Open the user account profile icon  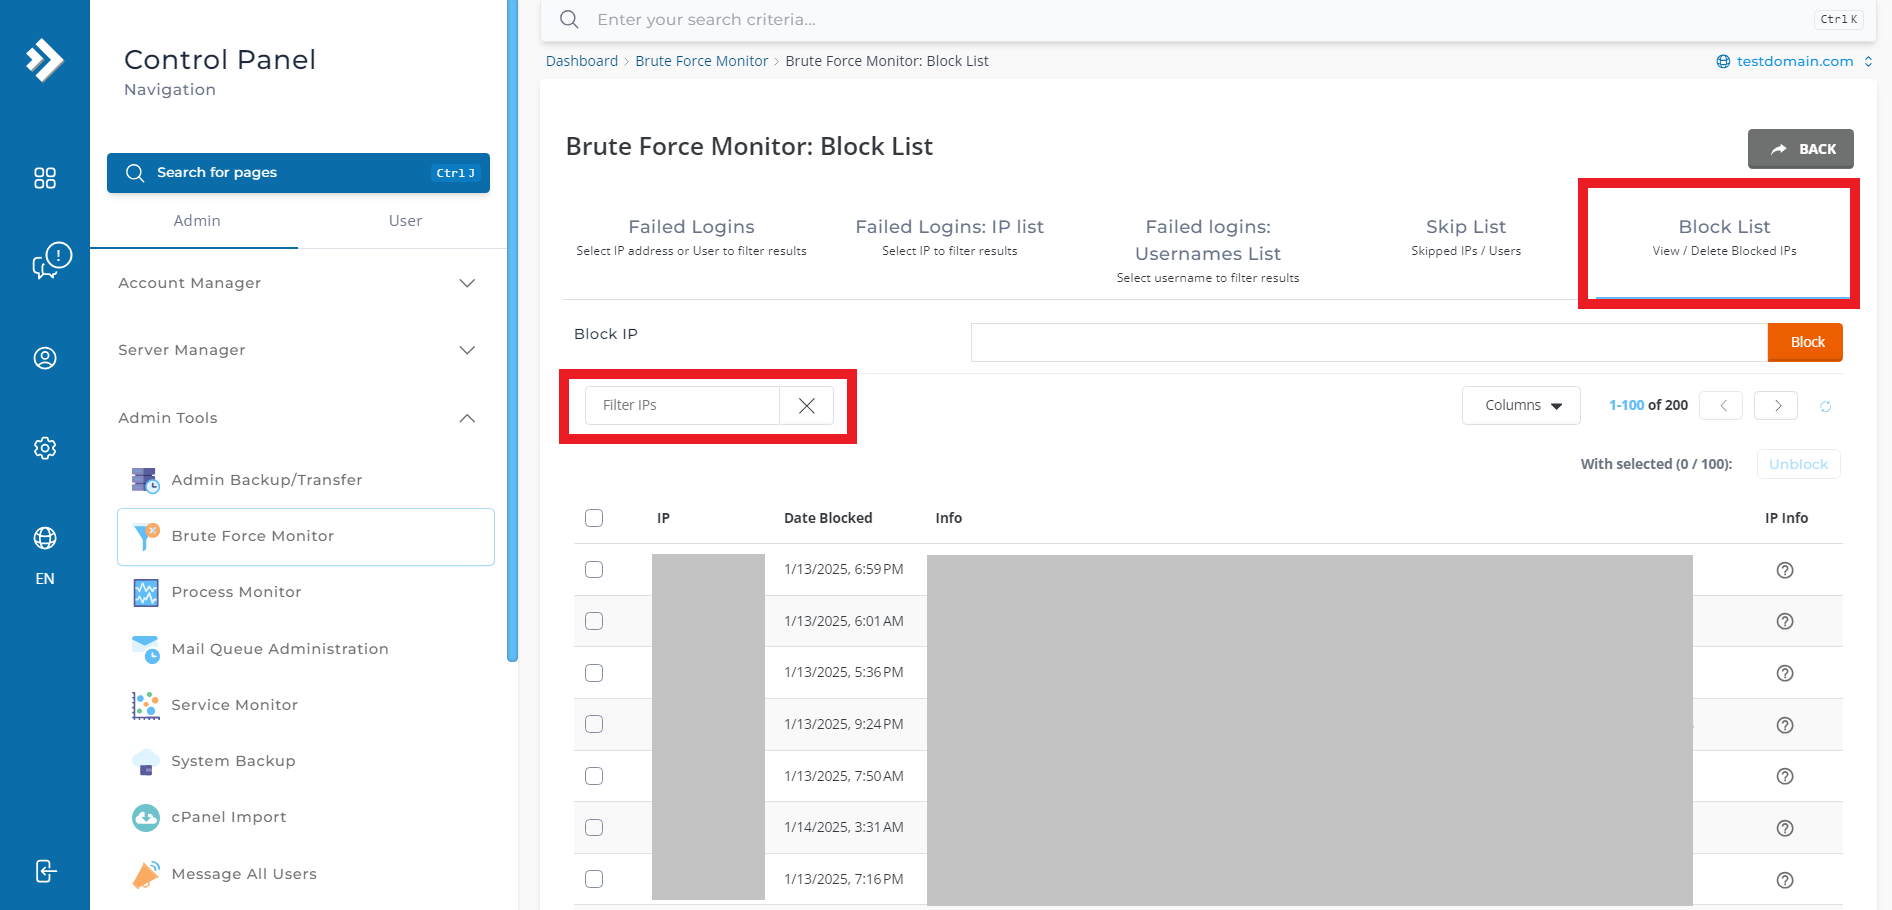(x=45, y=358)
